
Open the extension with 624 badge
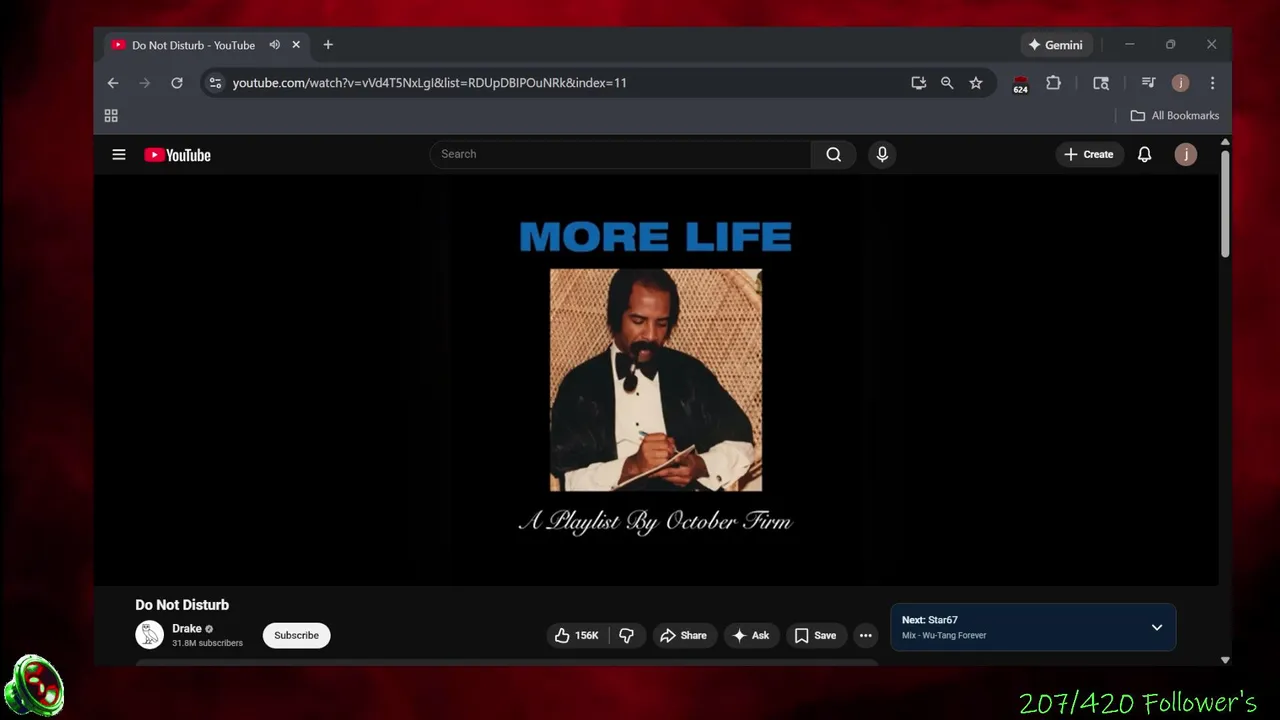[1020, 84]
